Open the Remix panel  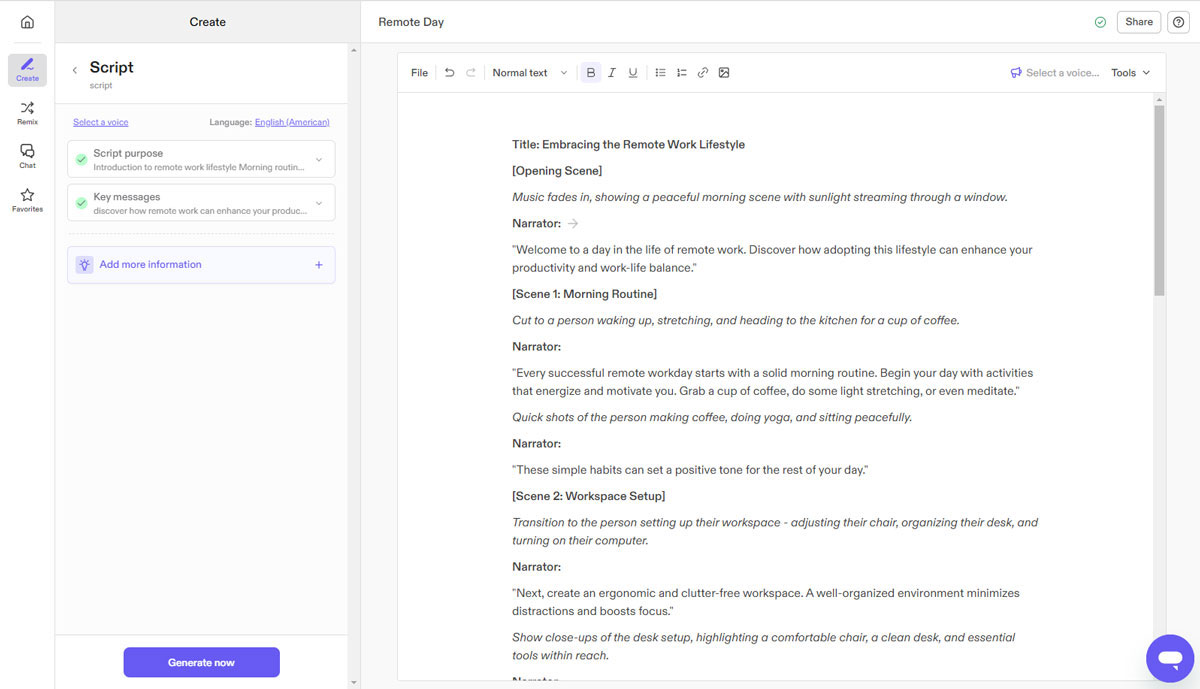coord(27,112)
